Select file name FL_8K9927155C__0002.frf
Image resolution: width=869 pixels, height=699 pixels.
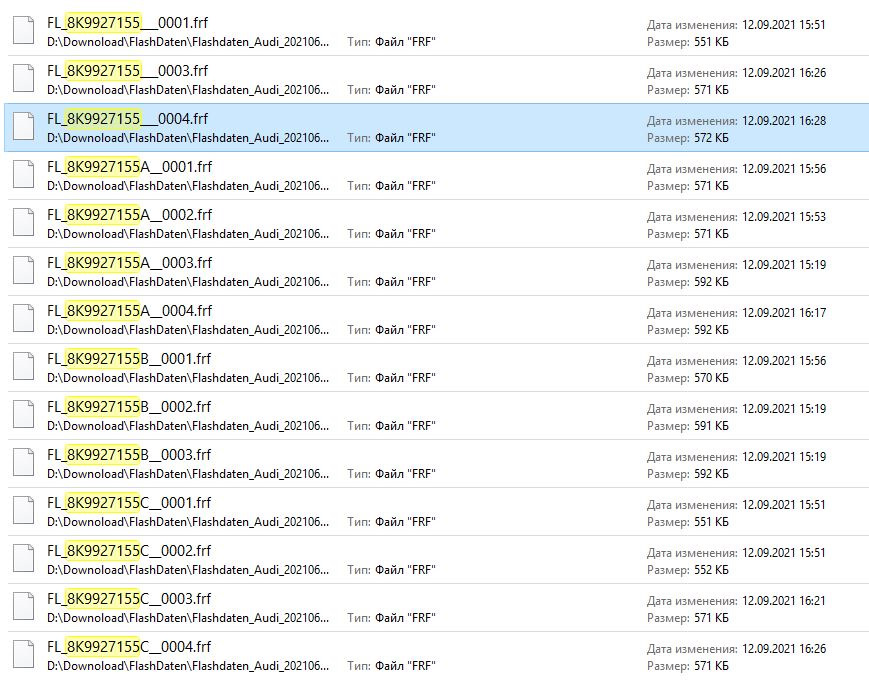[129, 550]
